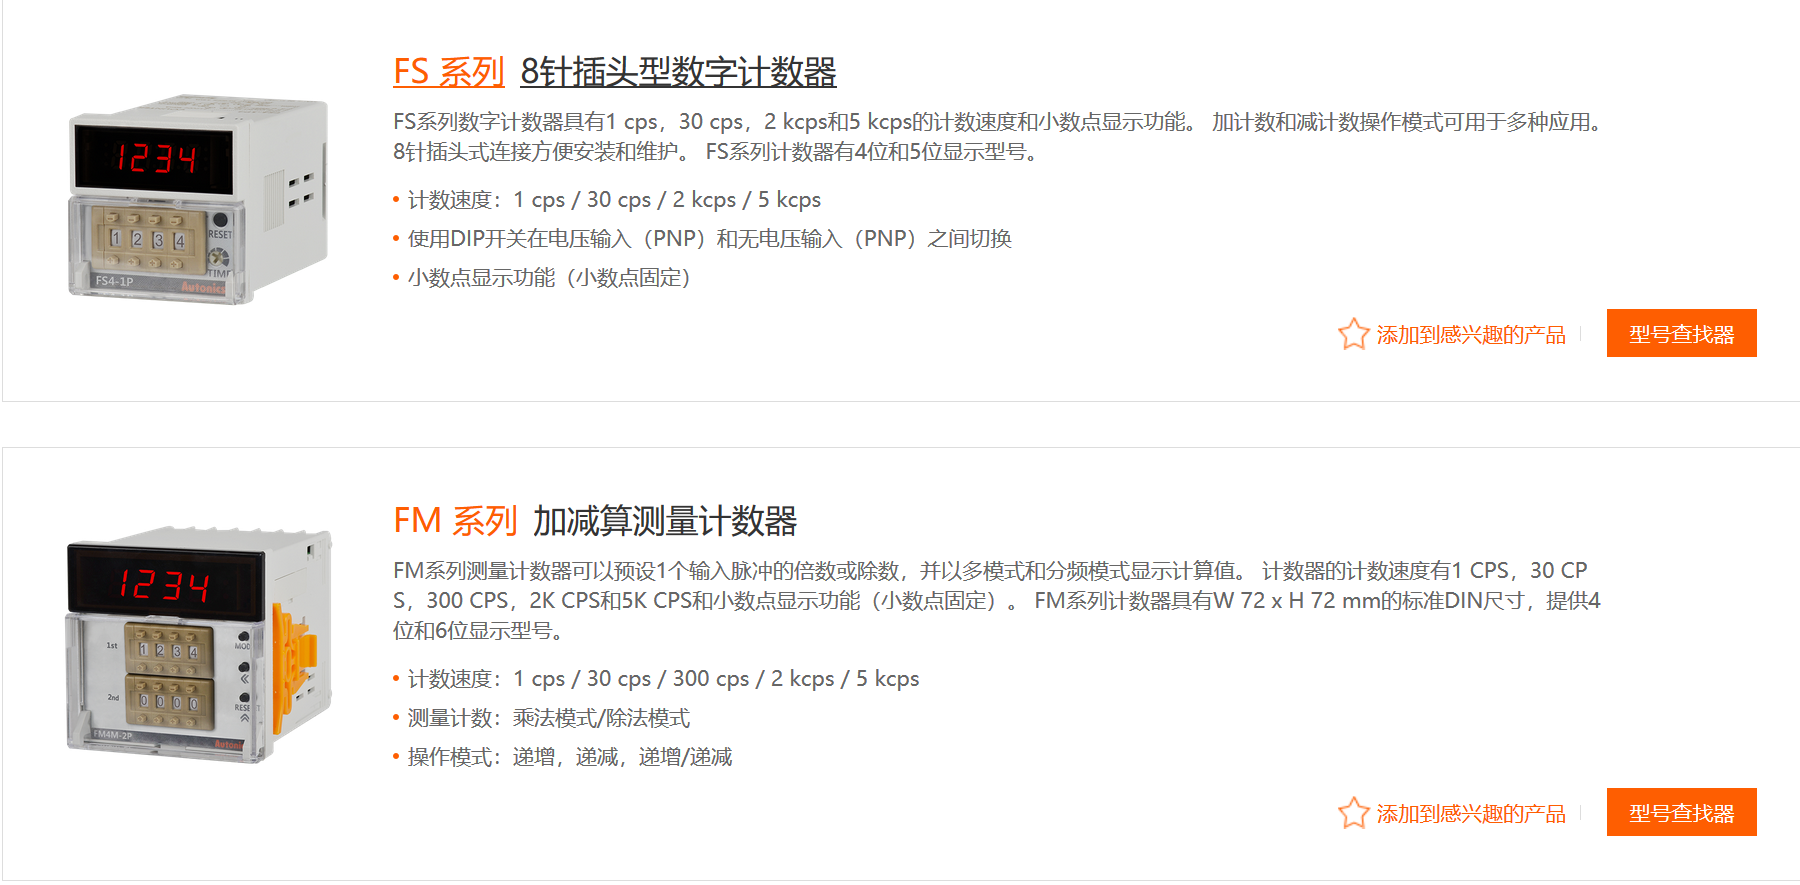Click the DIP开关 voltage input bullet point
1800x885 pixels.
pyautogui.click(x=709, y=239)
